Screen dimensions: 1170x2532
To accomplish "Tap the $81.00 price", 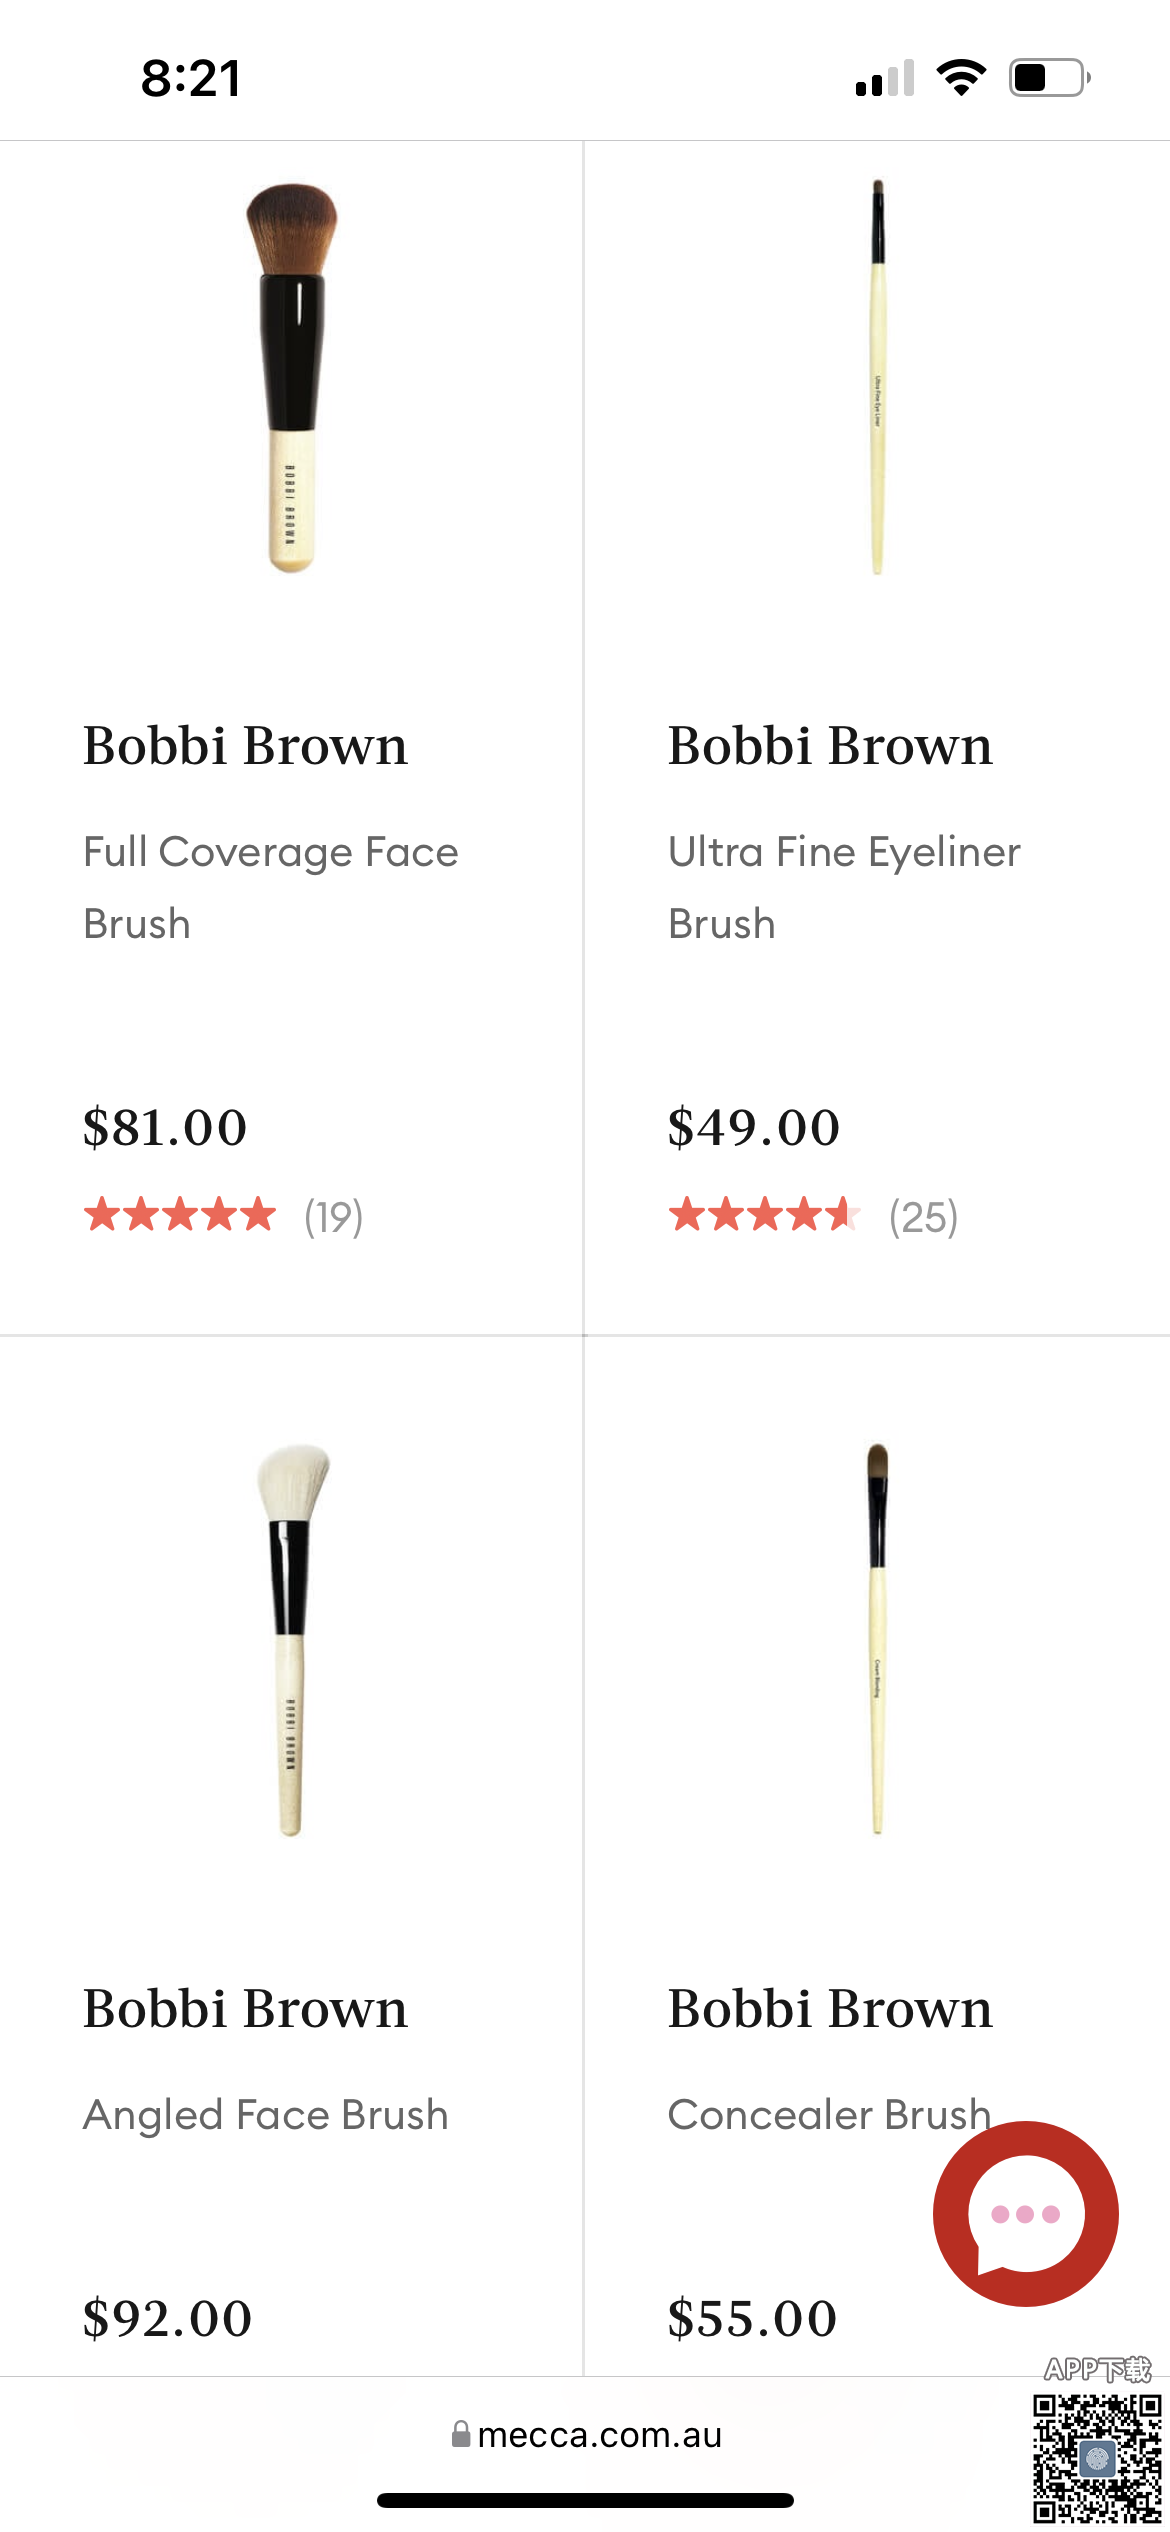I will (165, 1127).
